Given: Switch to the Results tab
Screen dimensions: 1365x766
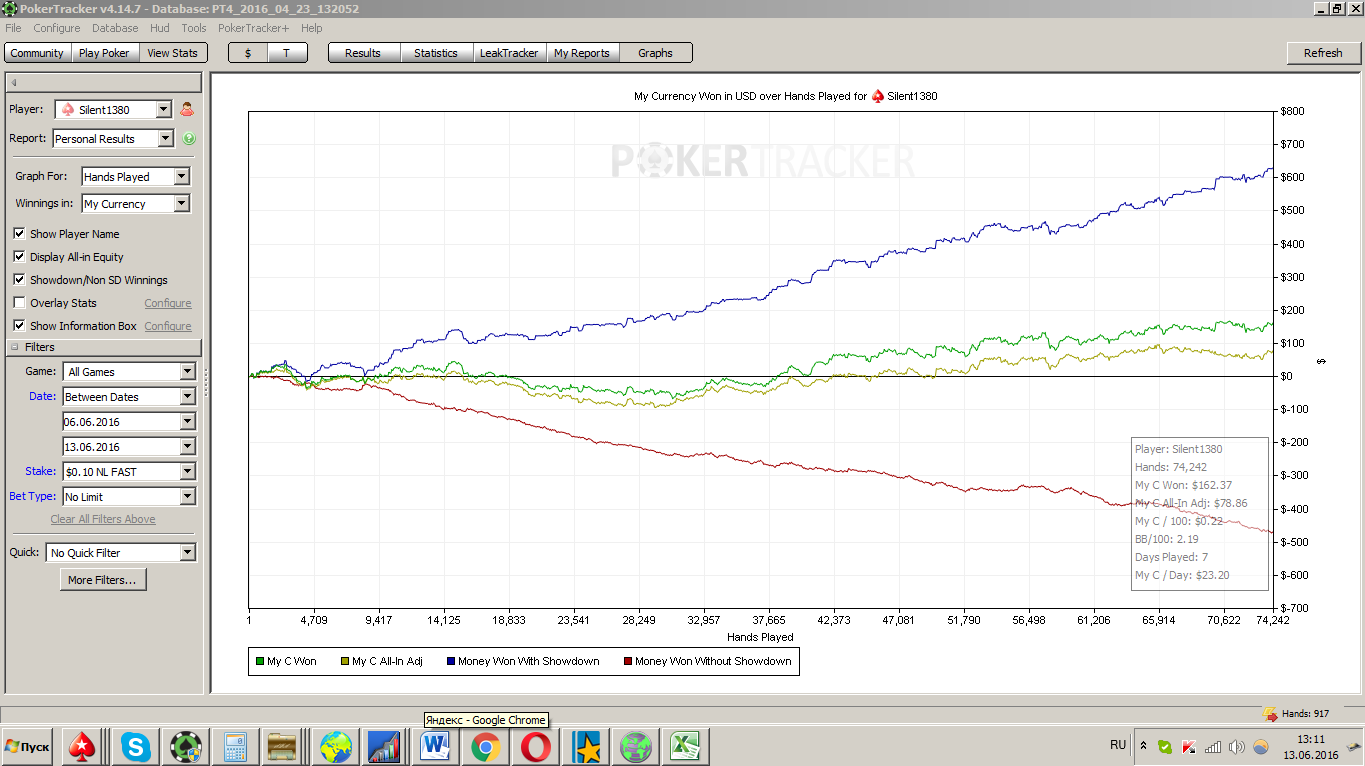Looking at the screenshot, I should tap(363, 53).
